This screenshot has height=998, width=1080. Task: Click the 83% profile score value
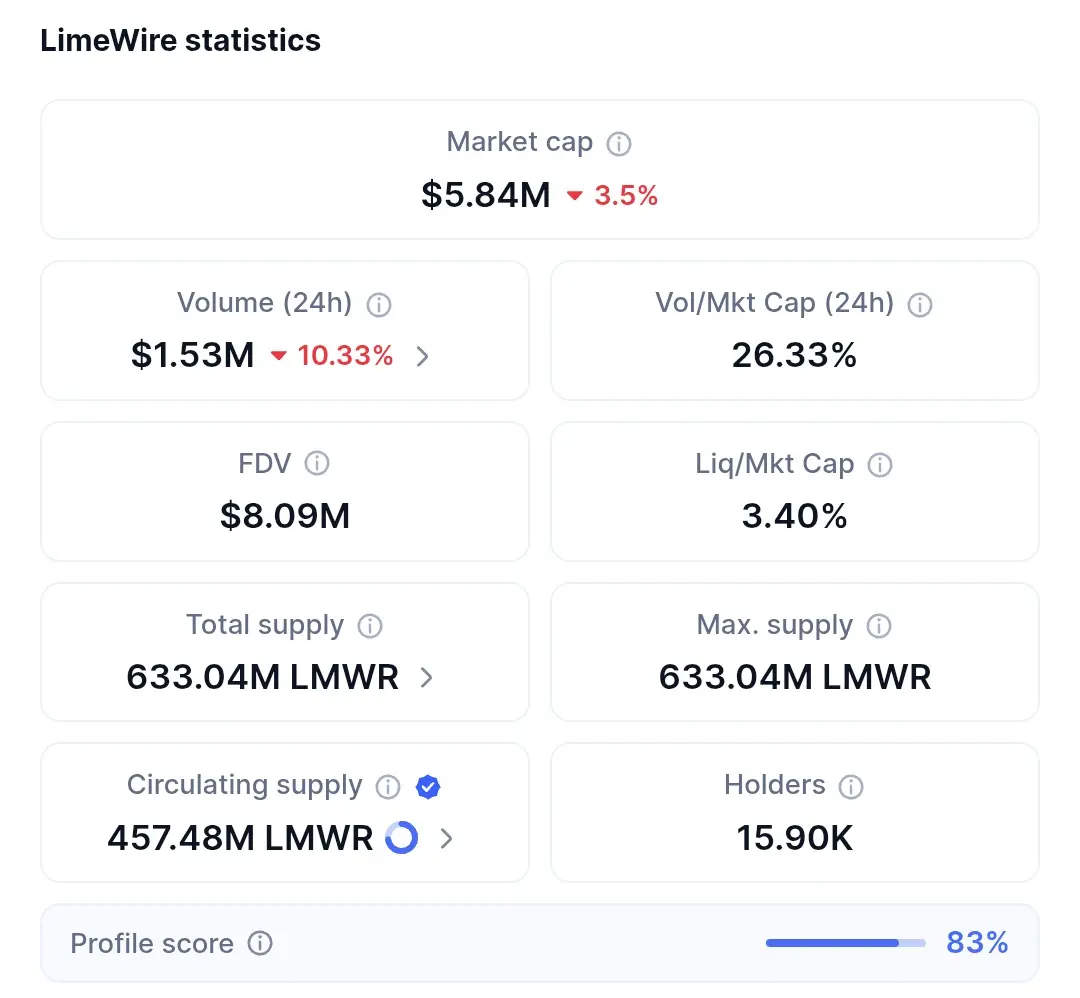[x=977, y=942]
